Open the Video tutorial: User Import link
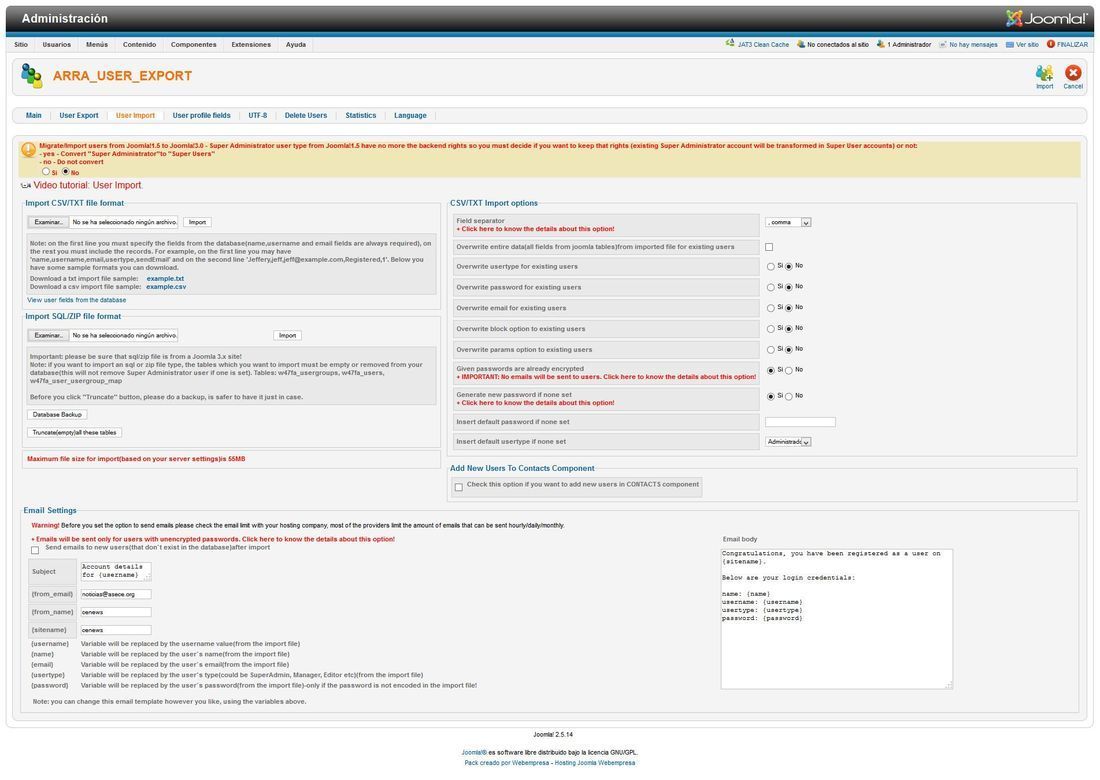Screen dimensions: 1100x780 pyautogui.click(x=88, y=185)
